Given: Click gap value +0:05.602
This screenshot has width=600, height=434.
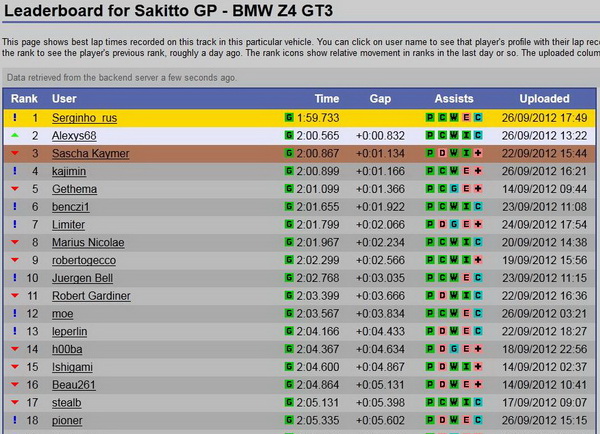Looking at the screenshot, I should (x=380, y=421).
